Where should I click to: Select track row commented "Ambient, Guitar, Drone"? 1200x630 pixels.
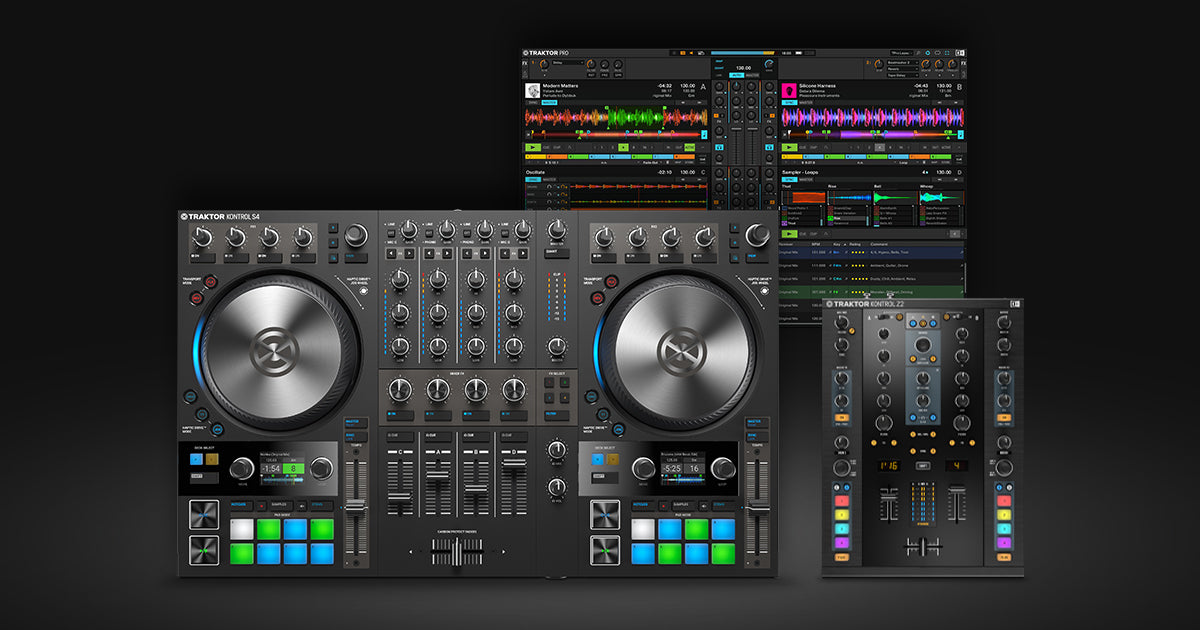(871, 266)
